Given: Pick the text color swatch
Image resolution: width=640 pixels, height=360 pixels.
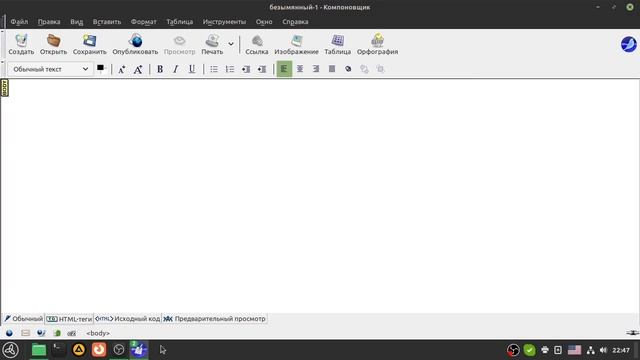Looking at the screenshot, I should pos(100,68).
